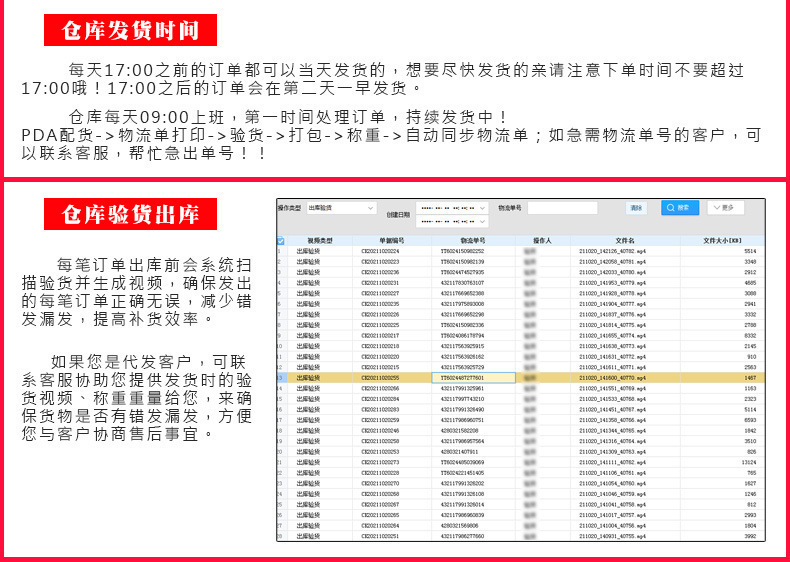Screen dimensions: 790x562
Task: Select the highlighted row with TT6024487277601
Action: [520, 378]
